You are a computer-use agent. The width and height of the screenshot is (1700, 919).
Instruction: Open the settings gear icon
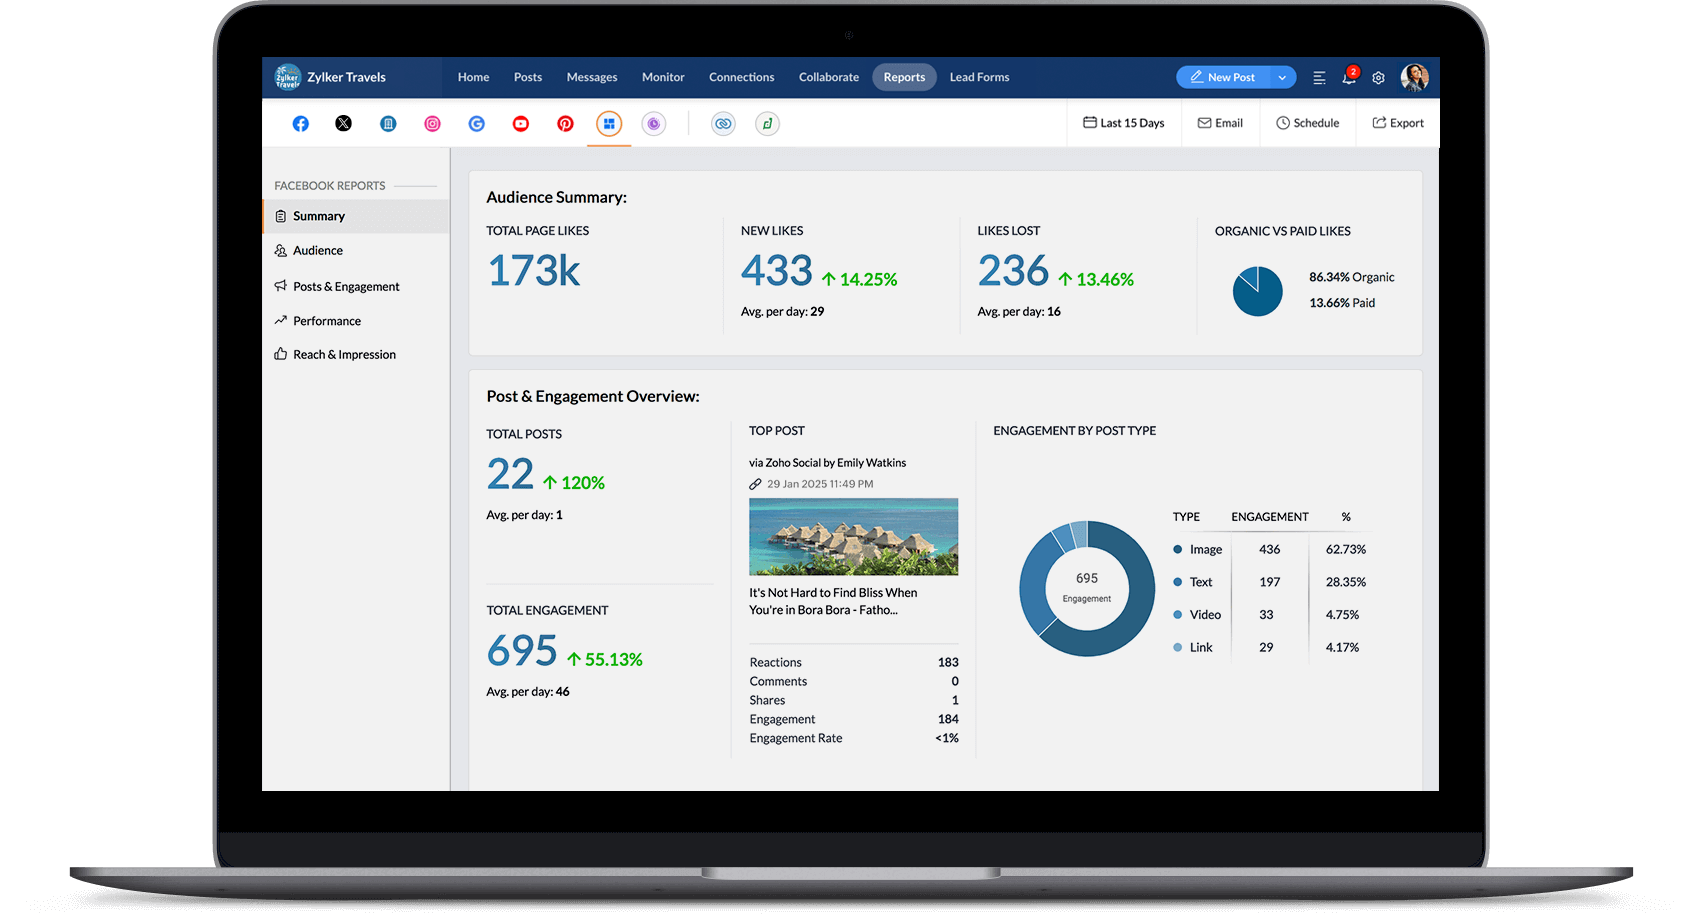click(x=1378, y=77)
